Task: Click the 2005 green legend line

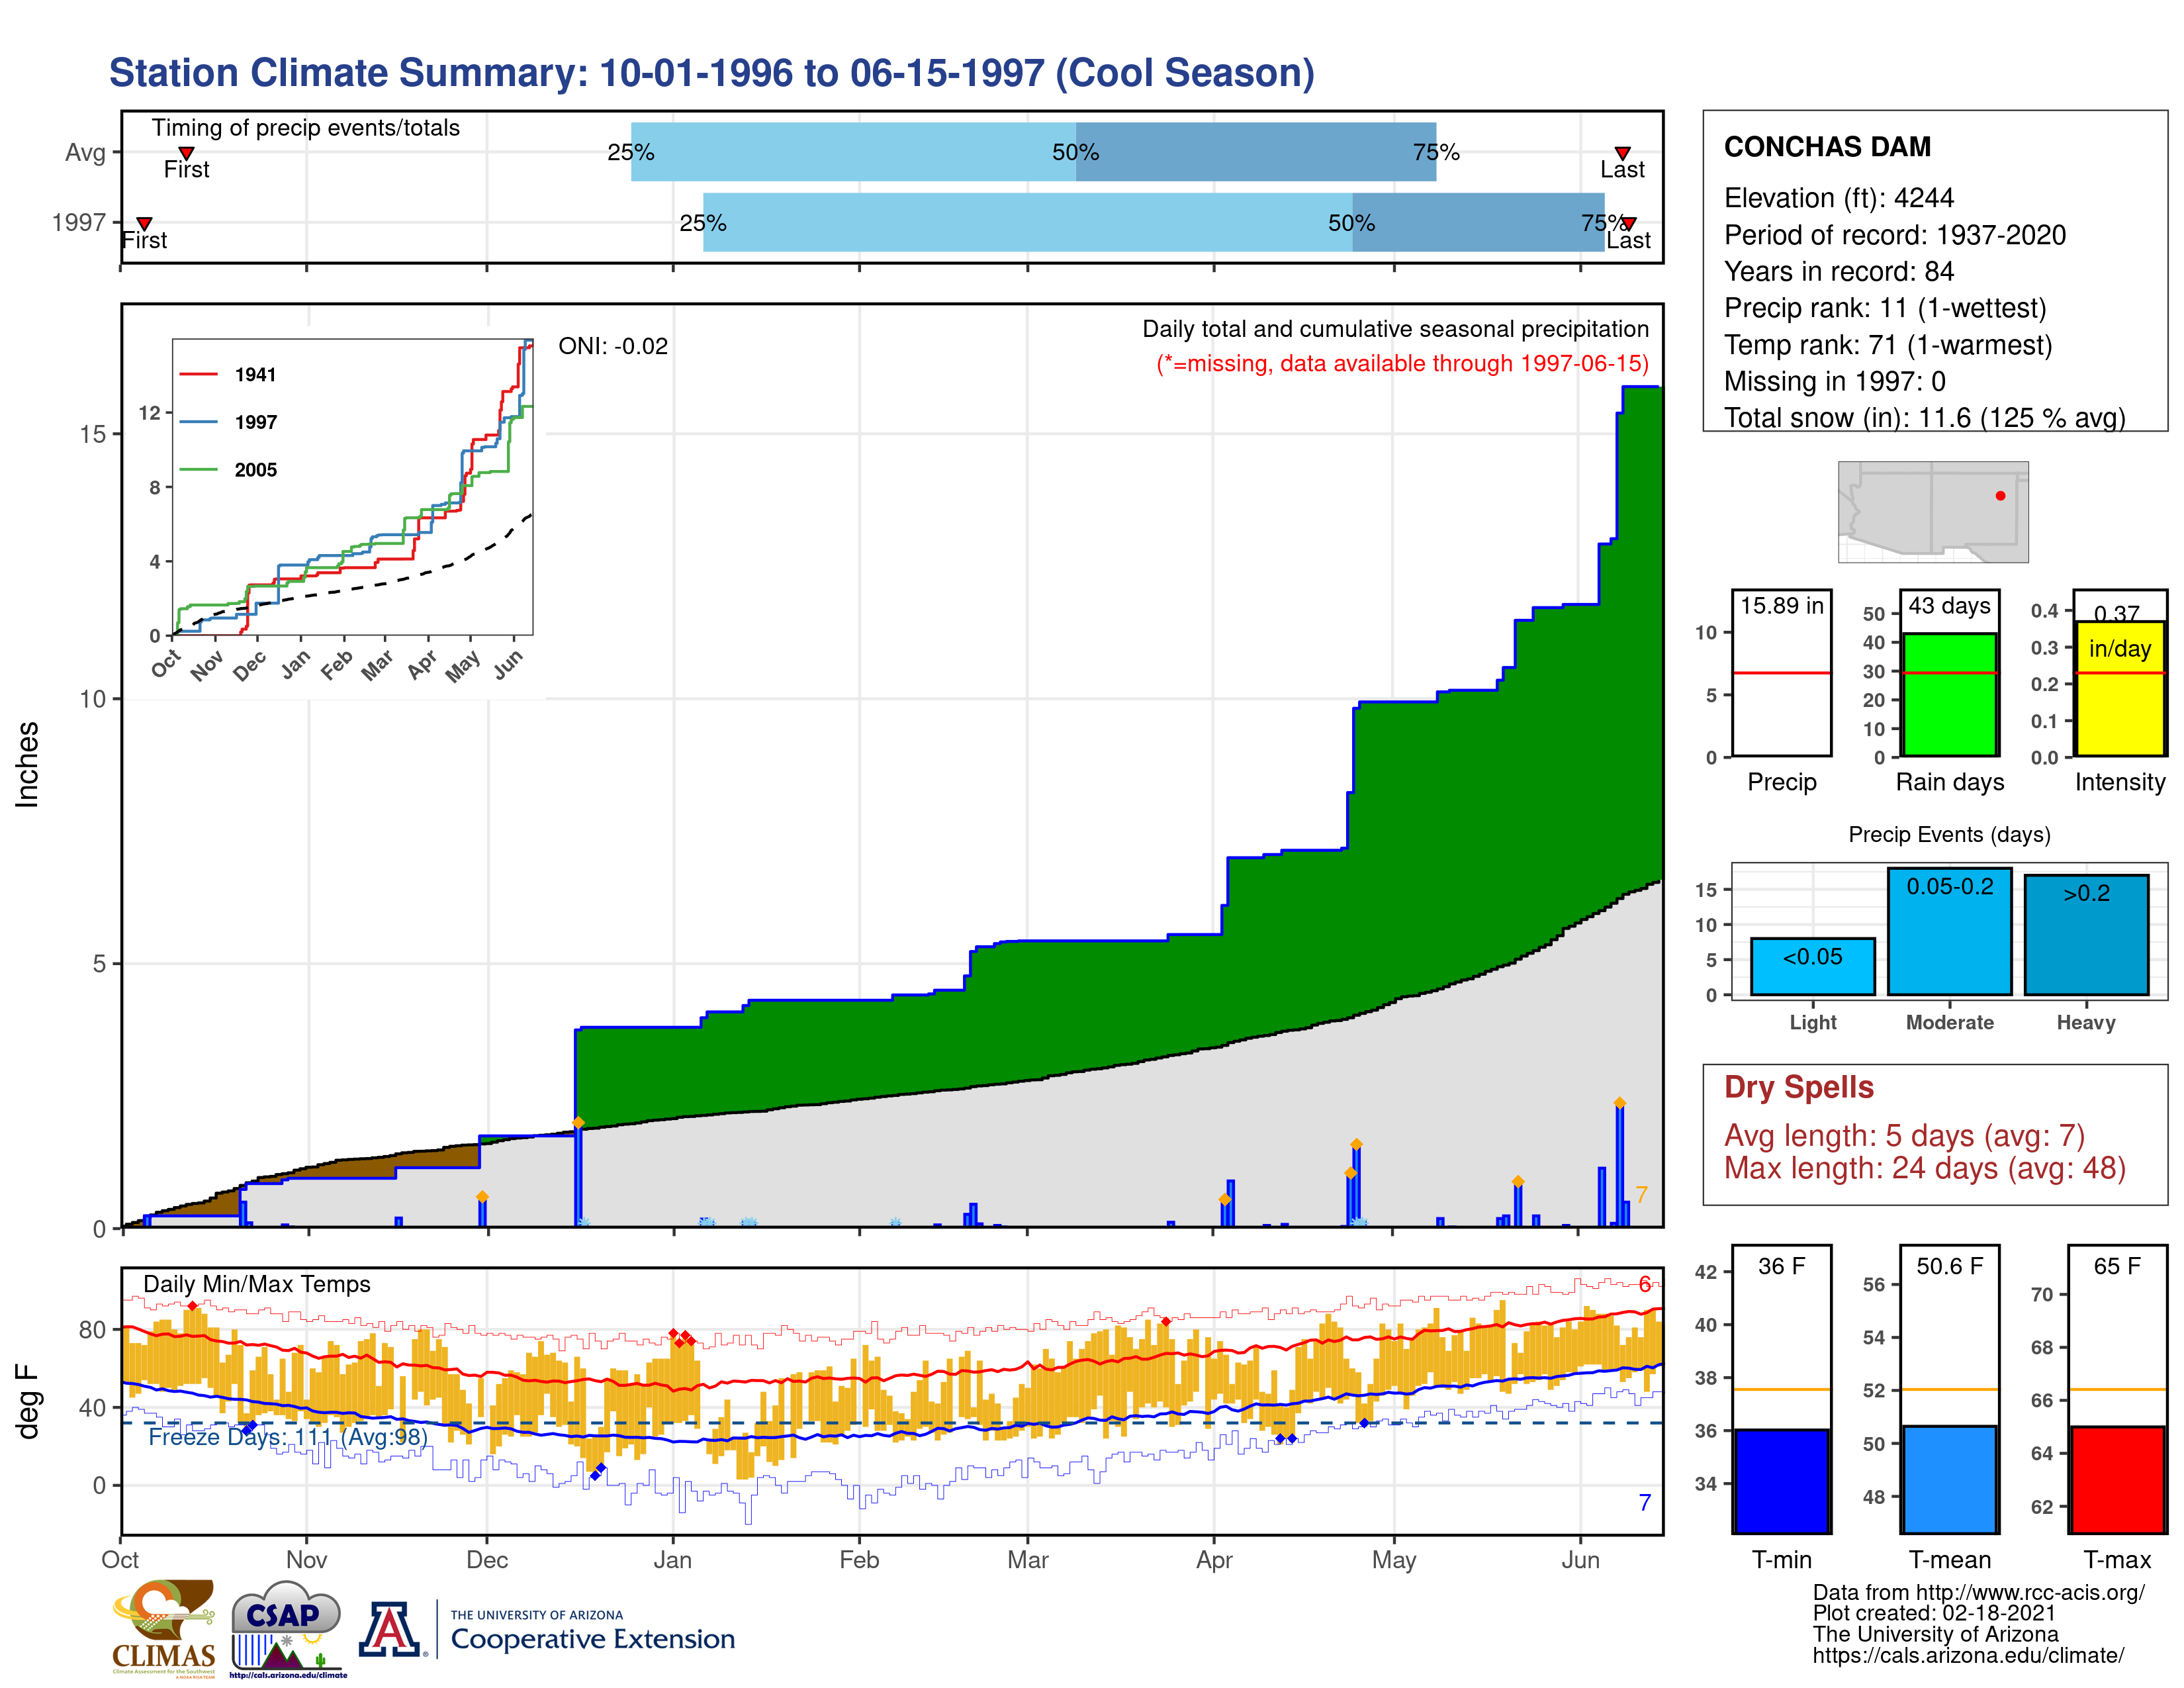Action: click(x=198, y=469)
